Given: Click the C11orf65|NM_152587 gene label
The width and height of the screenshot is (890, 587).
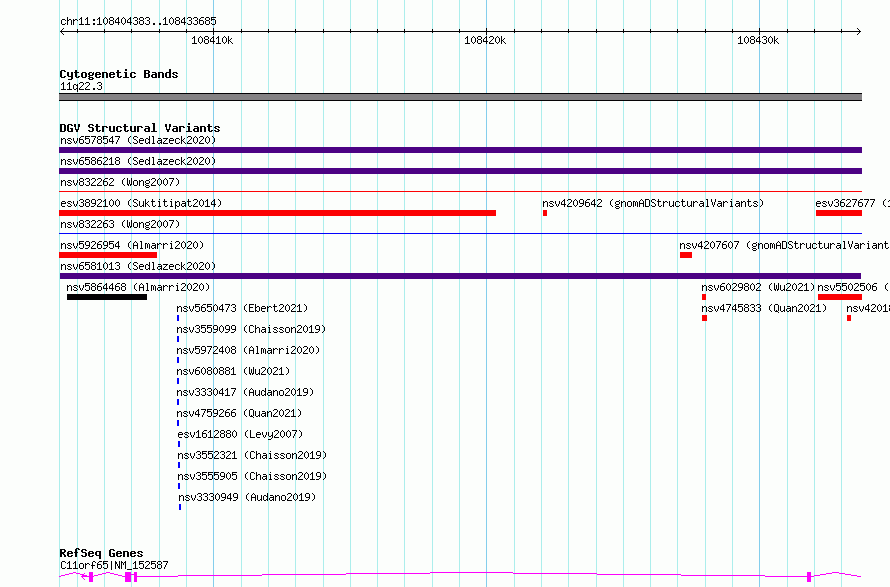Looking at the screenshot, I should (x=114, y=565).
